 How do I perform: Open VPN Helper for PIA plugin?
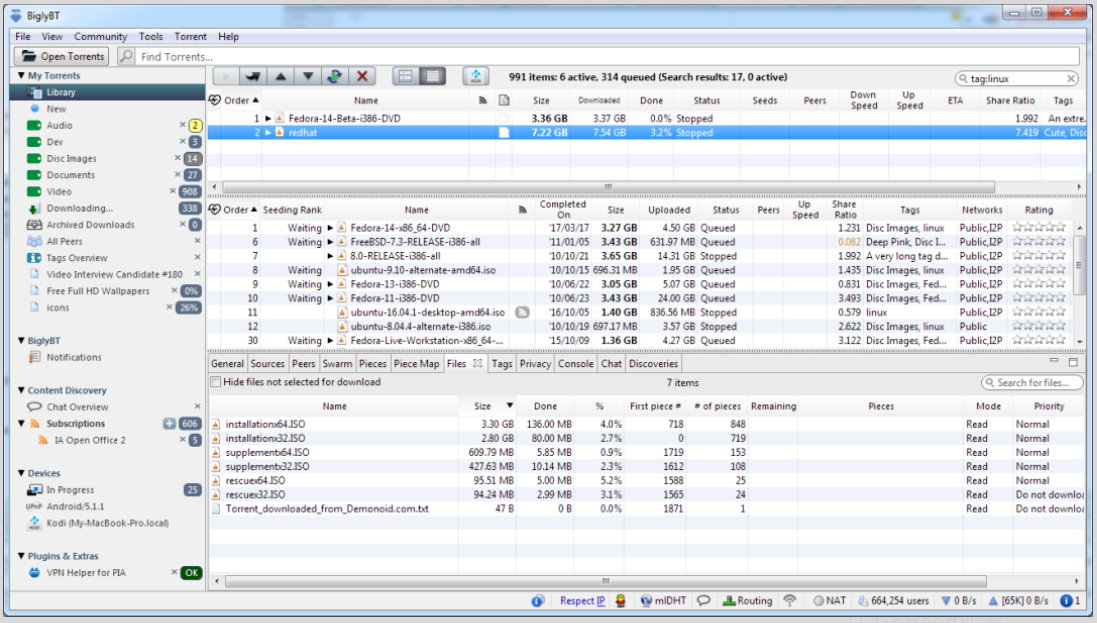pos(85,573)
